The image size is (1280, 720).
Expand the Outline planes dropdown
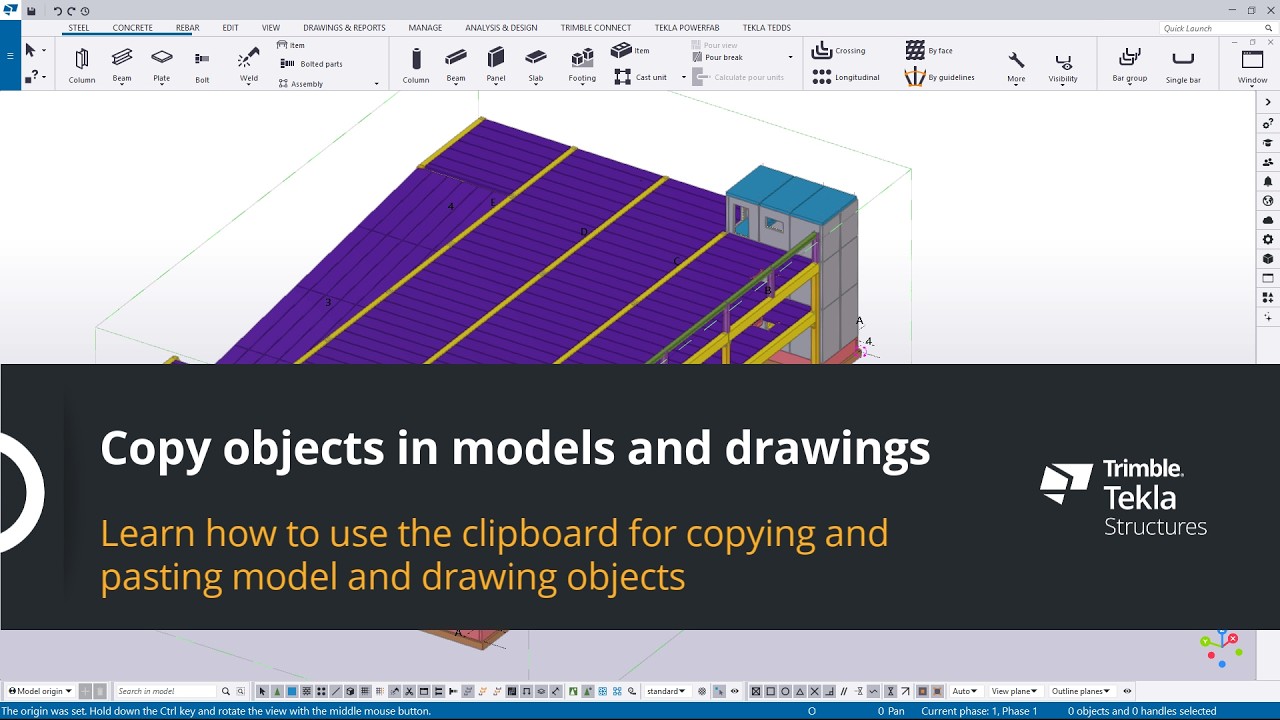[x=1081, y=691]
